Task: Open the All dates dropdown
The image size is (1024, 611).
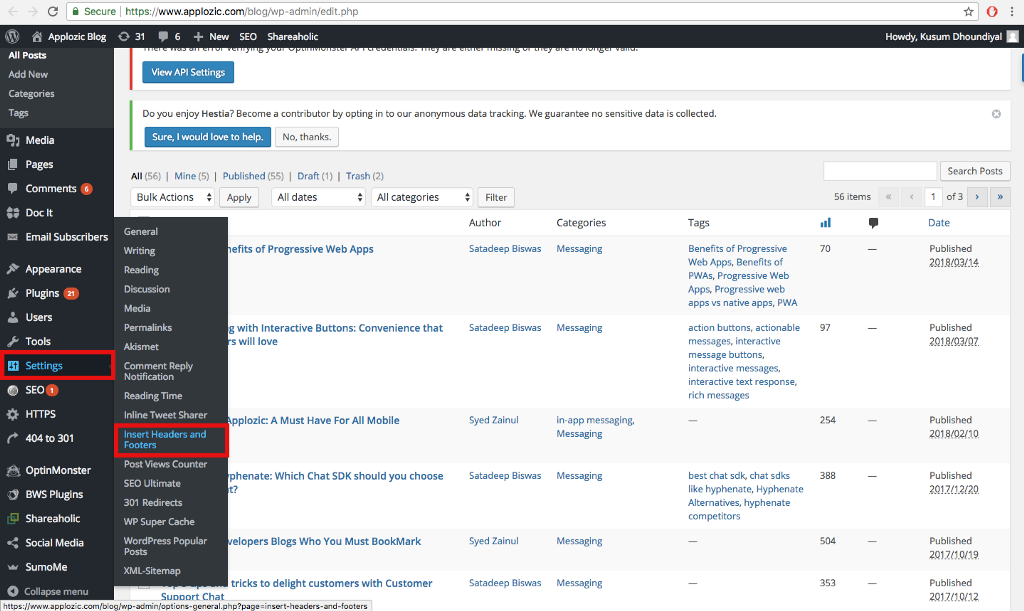Action: pyautogui.click(x=318, y=197)
